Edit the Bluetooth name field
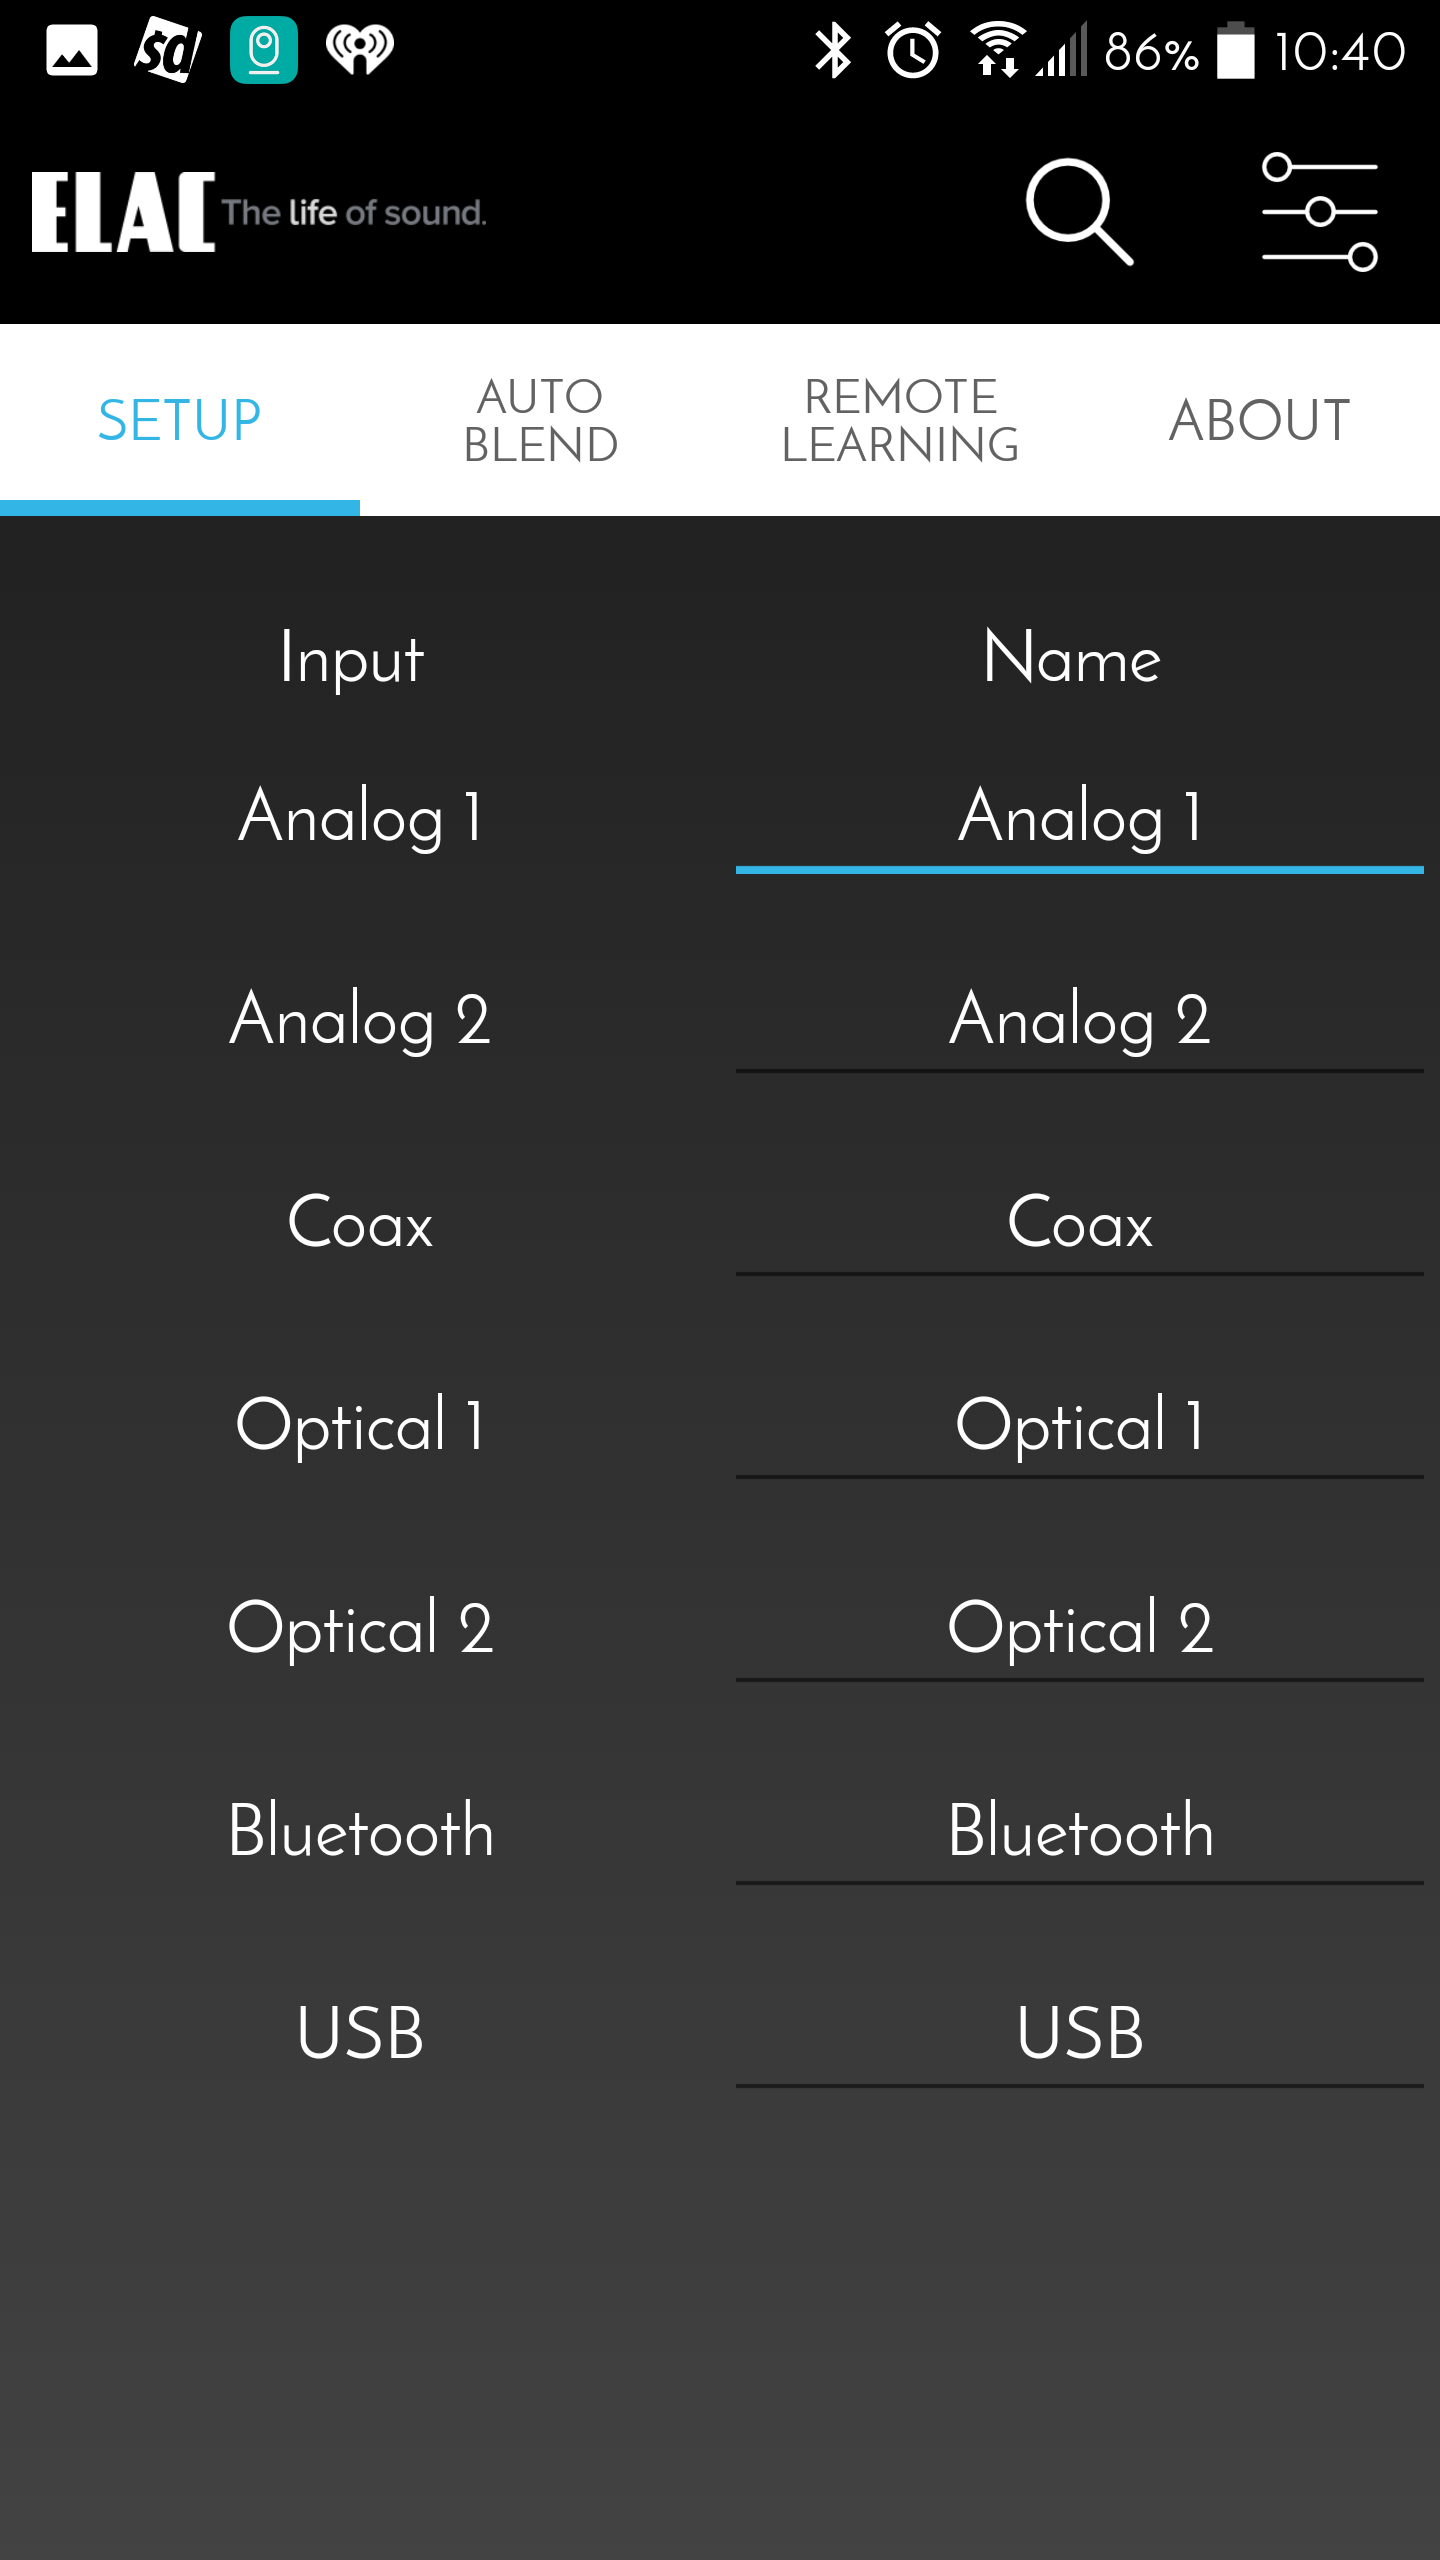Screen dimensions: 1440x2560 [1080, 1832]
